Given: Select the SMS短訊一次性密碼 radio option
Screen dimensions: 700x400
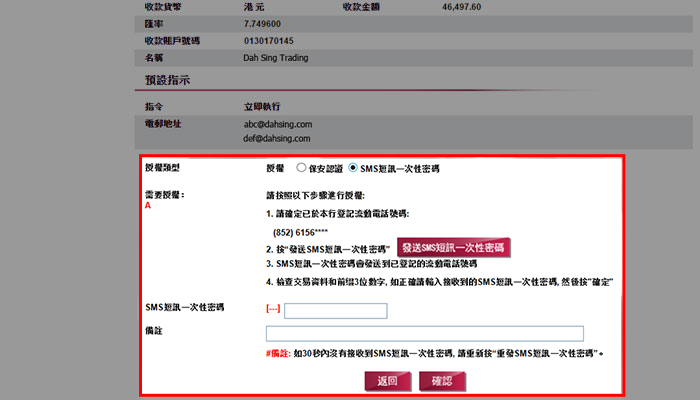Looking at the screenshot, I should coord(353,168).
